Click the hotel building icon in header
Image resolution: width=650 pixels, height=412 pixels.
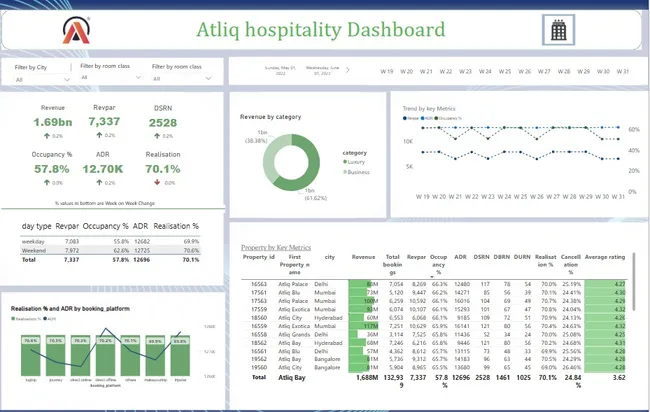558,30
